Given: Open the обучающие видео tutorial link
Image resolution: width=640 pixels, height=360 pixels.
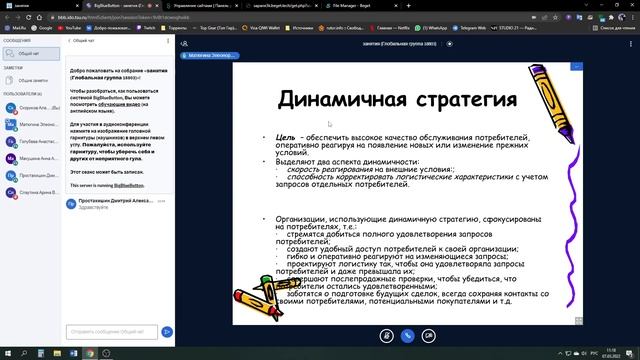Looking at the screenshot, I should (x=119, y=104).
